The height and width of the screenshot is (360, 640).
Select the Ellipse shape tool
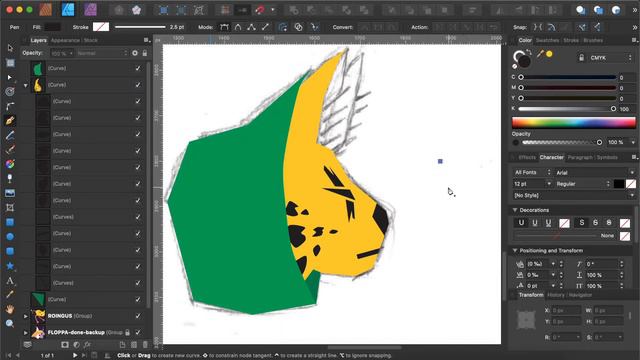(x=10, y=236)
